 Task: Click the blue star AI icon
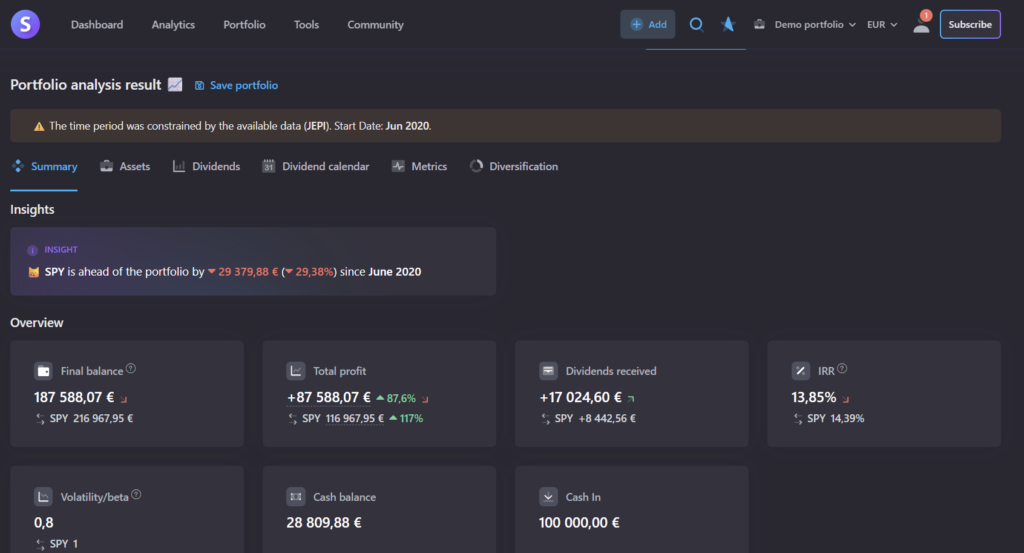(729, 24)
